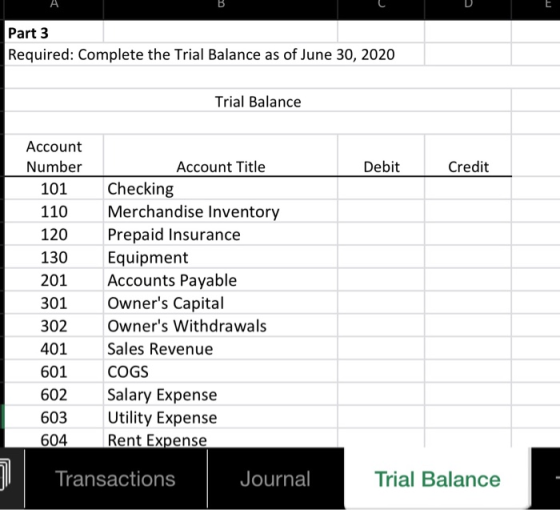
Task: Click the 'Debit' header cell
Action: pyautogui.click(x=381, y=156)
